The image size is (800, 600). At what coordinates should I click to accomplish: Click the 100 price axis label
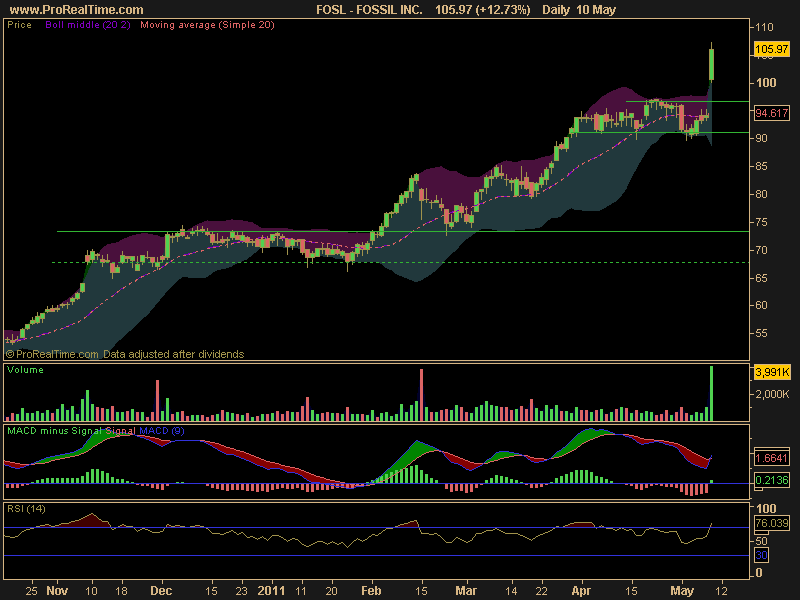[766, 83]
